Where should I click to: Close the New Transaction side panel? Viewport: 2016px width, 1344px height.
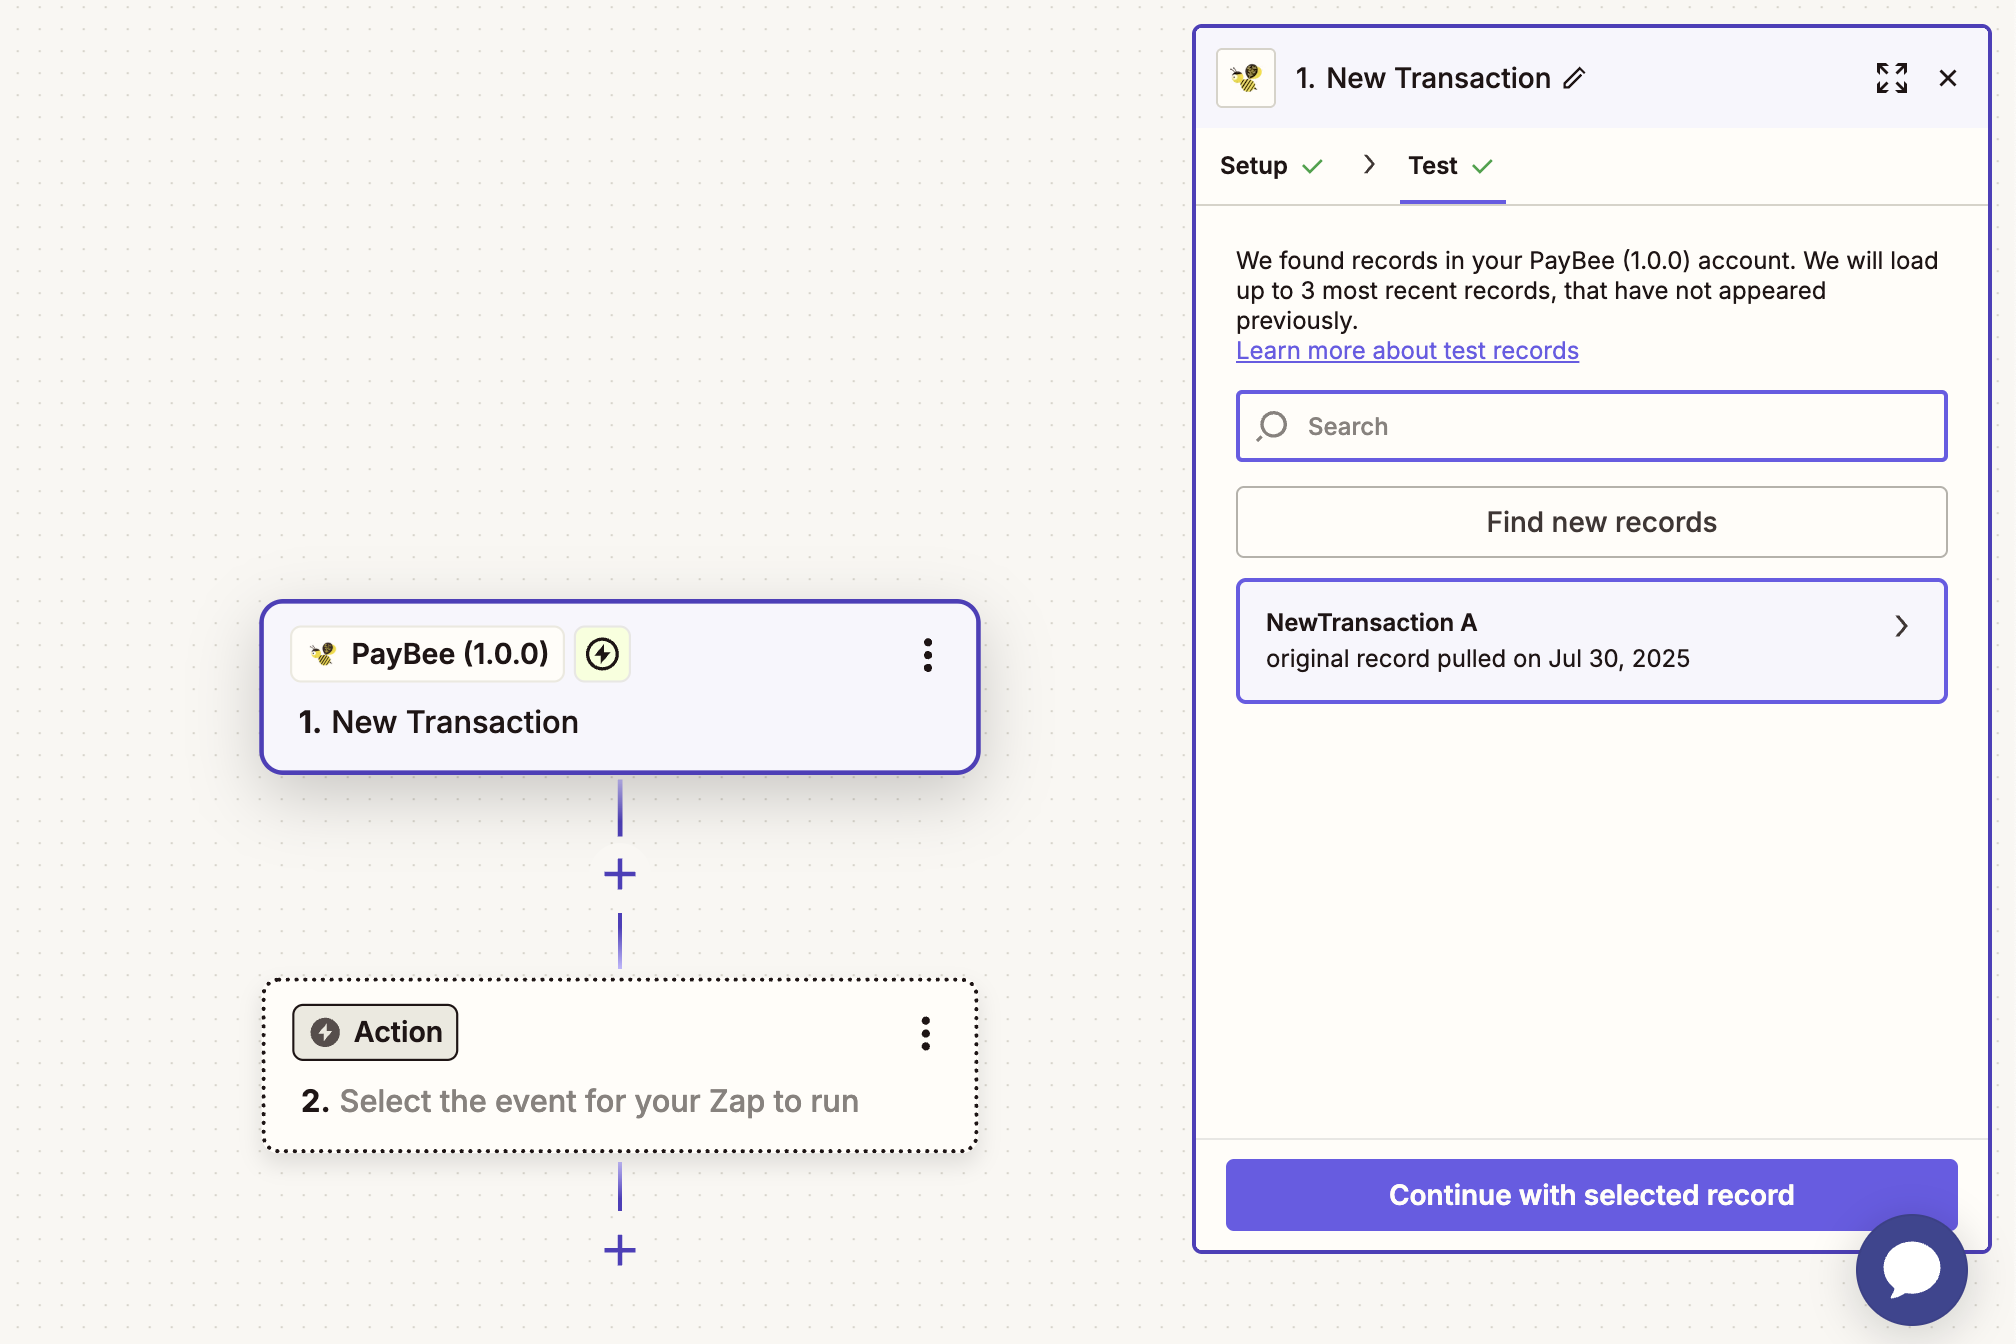tap(1947, 78)
